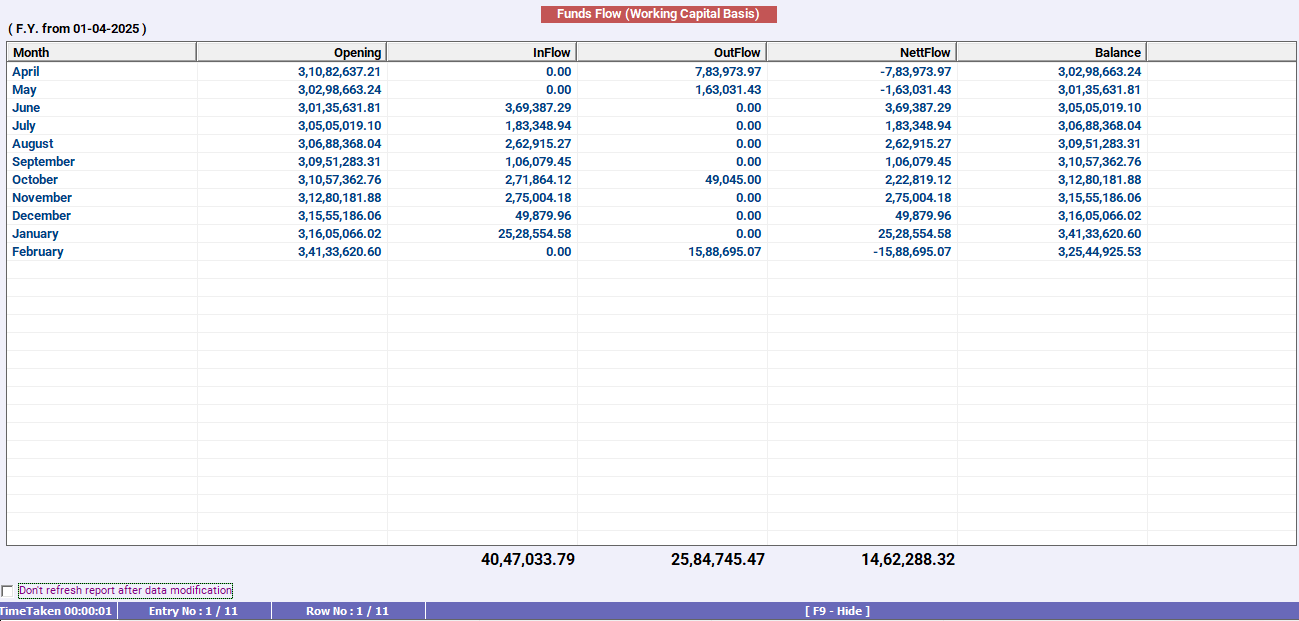Click April nett flow -7,83,973.97
Screen dimensions: 1299x621
(916, 72)
